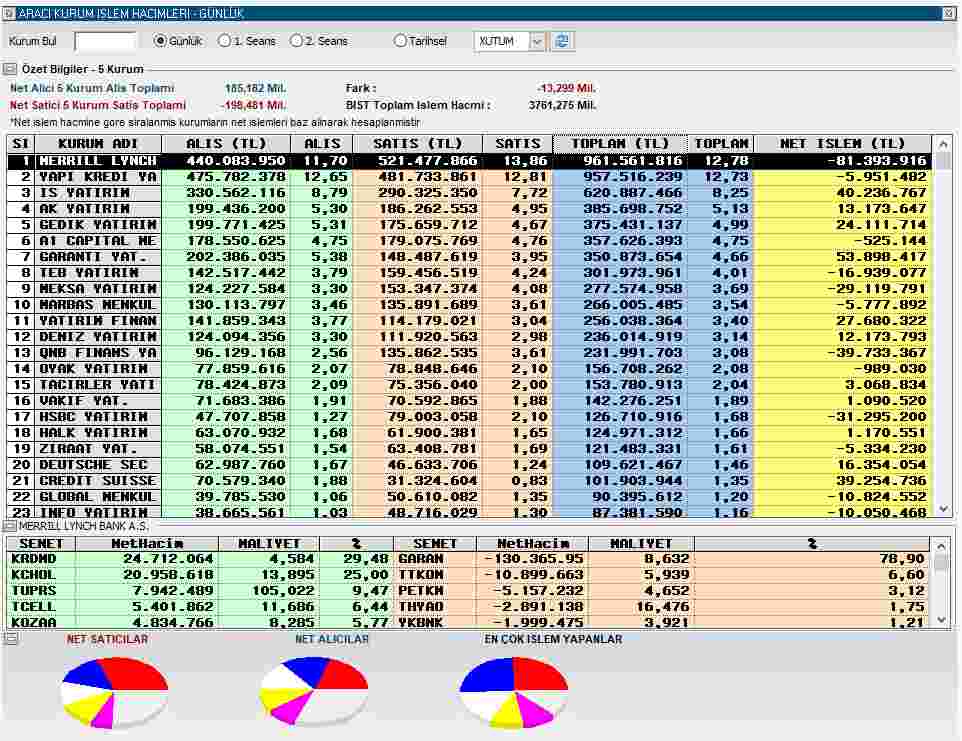Click the EN COK ISLEM YAPANLAR pie chart

(514, 693)
